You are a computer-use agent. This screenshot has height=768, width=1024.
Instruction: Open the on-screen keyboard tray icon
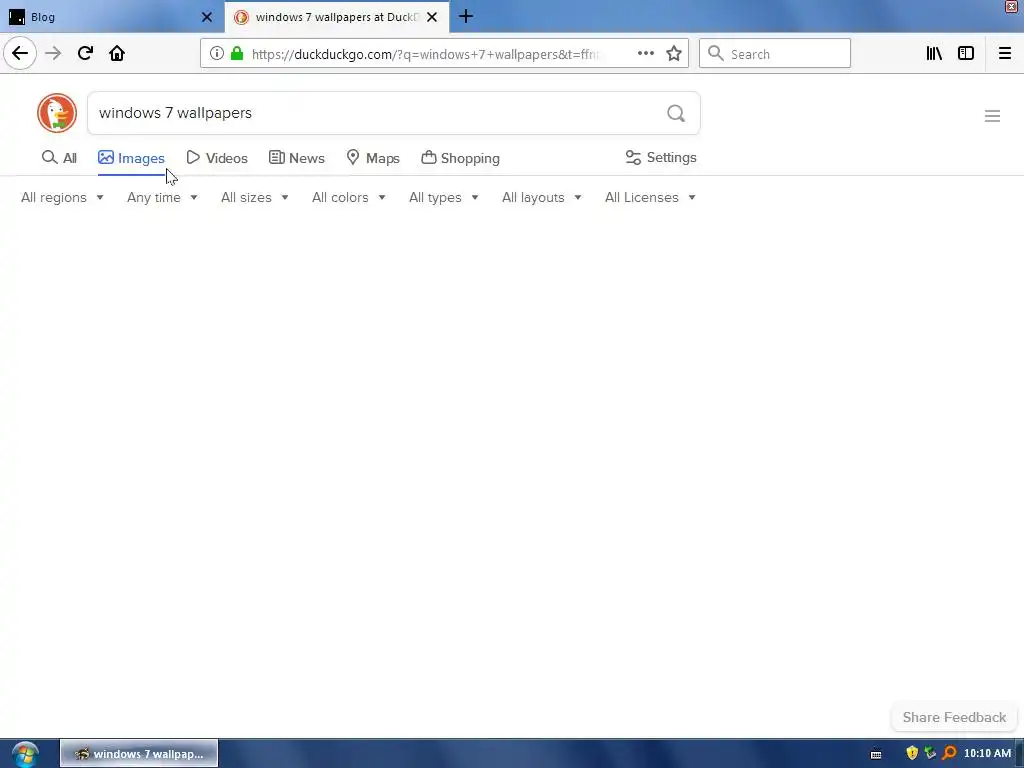coord(876,754)
